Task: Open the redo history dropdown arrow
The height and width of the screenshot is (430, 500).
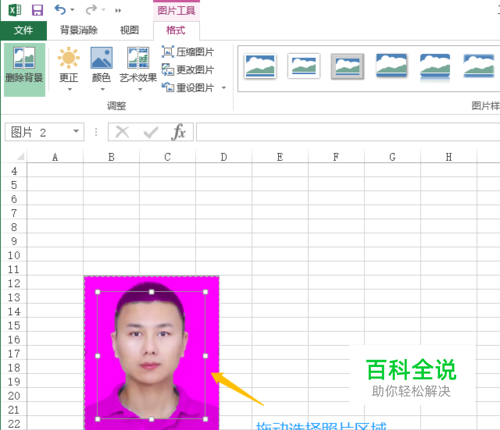Action: coord(103,10)
